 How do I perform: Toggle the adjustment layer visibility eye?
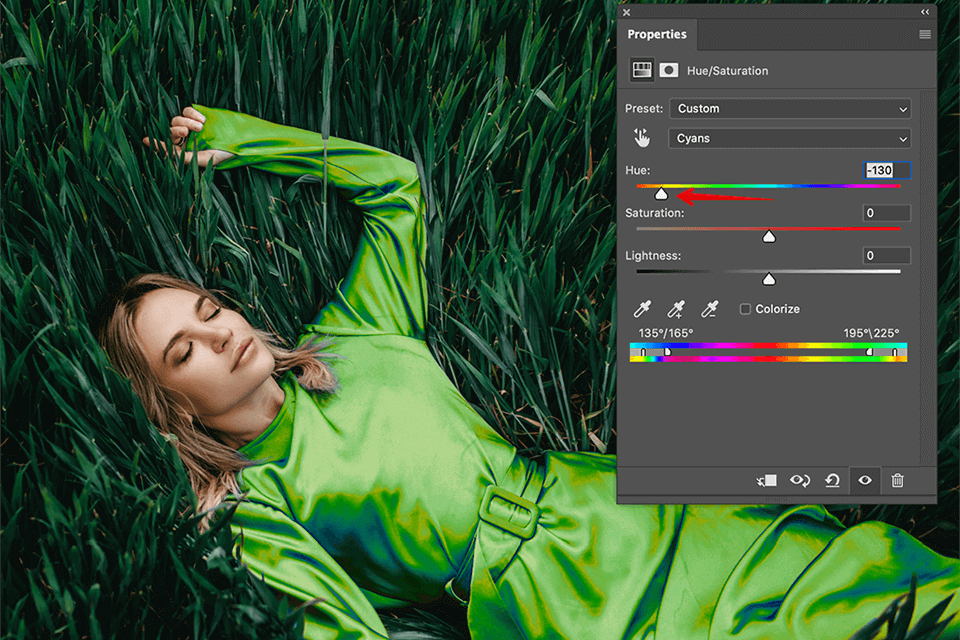coord(864,481)
